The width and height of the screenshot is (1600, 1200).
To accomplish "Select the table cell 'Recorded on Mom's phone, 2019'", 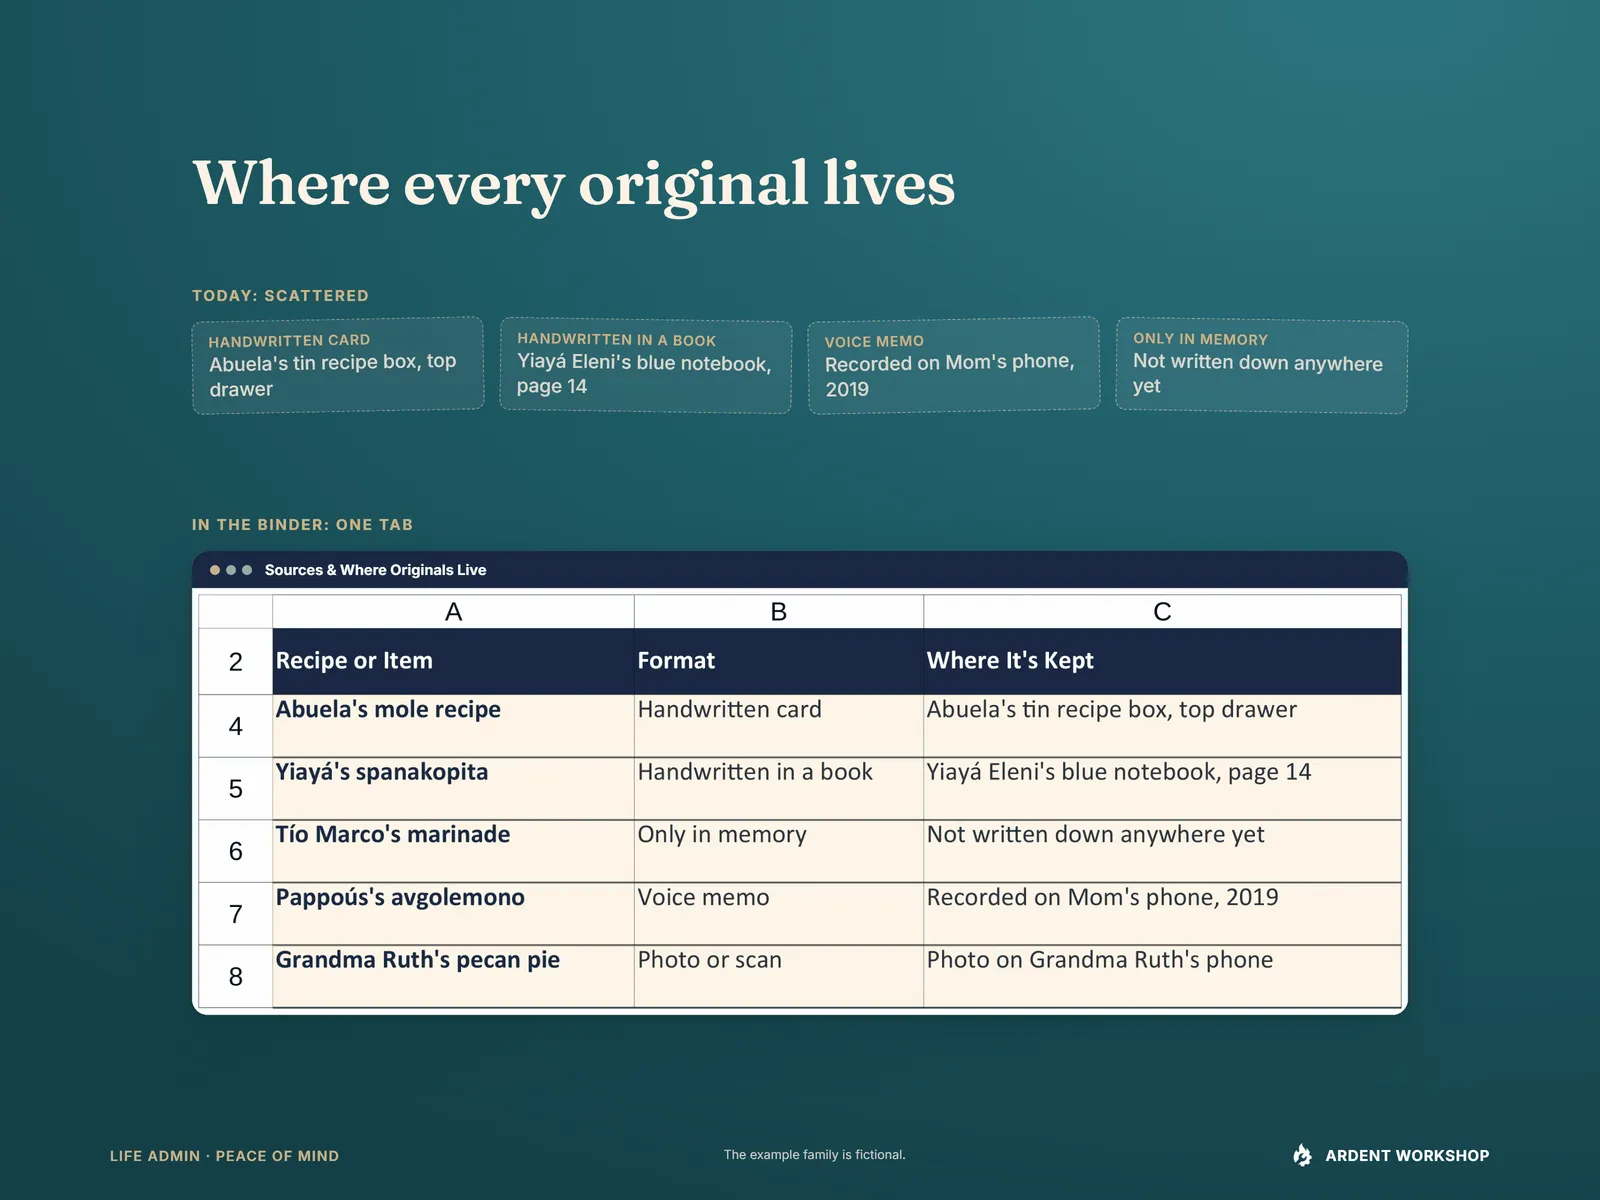I will tap(1162, 914).
